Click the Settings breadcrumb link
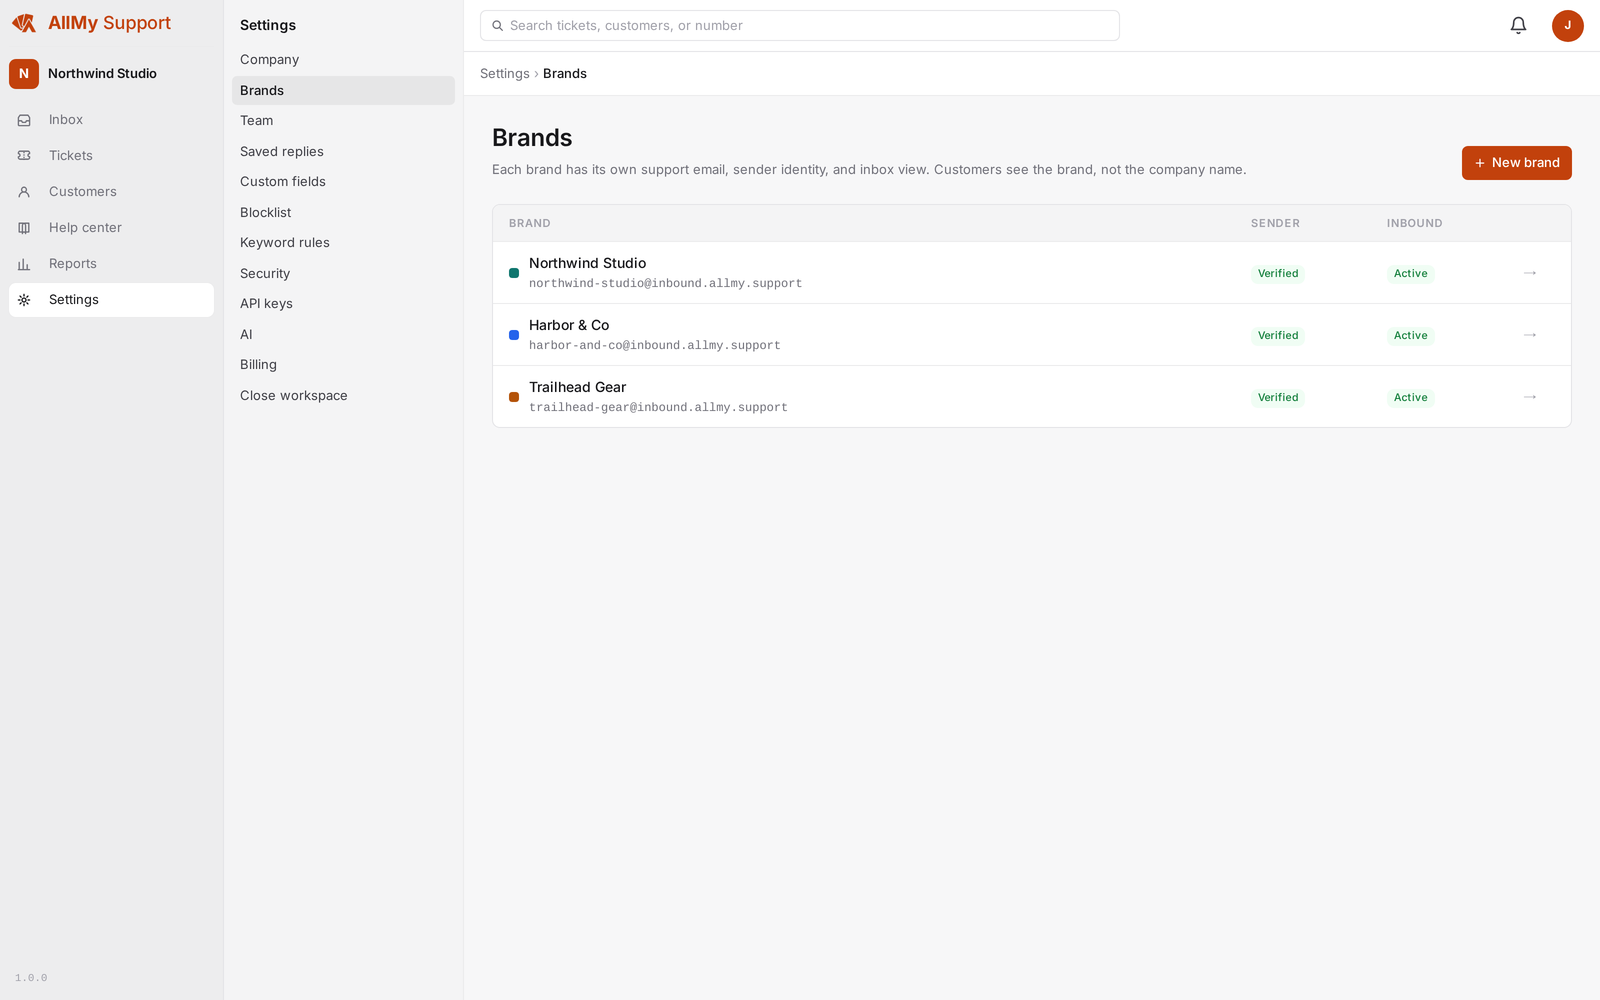Viewport: 1600px width, 1000px height. (x=505, y=74)
